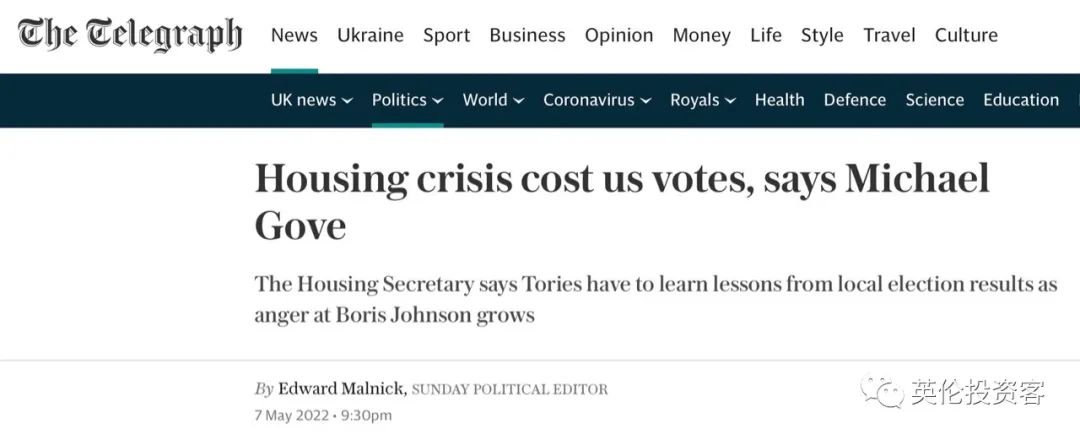
Task: Navigate to the Money section
Action: pos(701,36)
